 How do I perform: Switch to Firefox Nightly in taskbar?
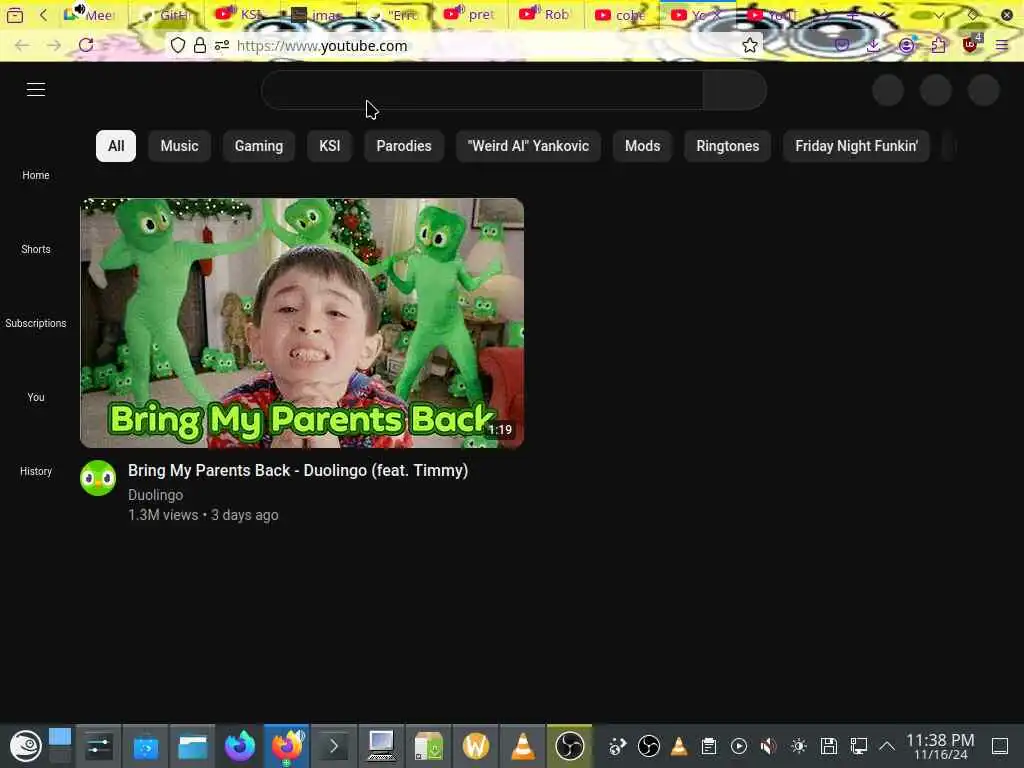[240, 746]
